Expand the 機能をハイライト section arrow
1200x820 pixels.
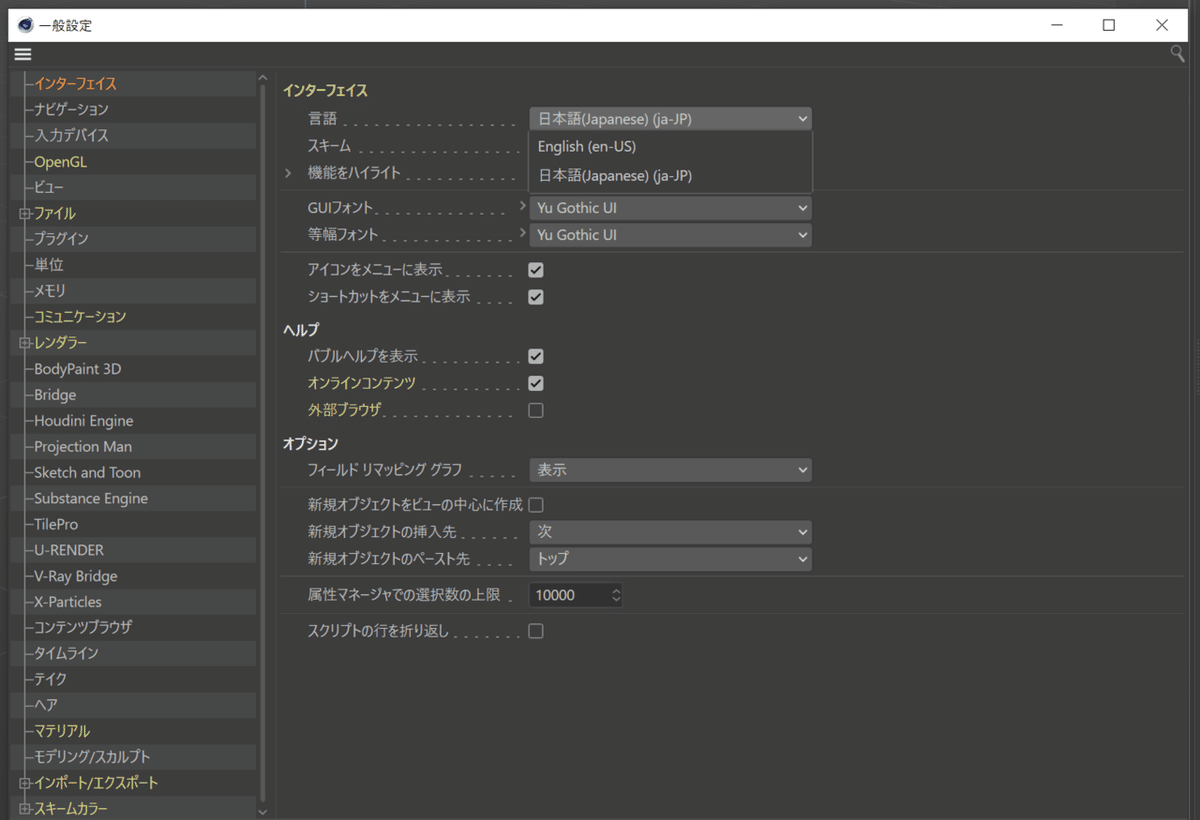(289, 173)
